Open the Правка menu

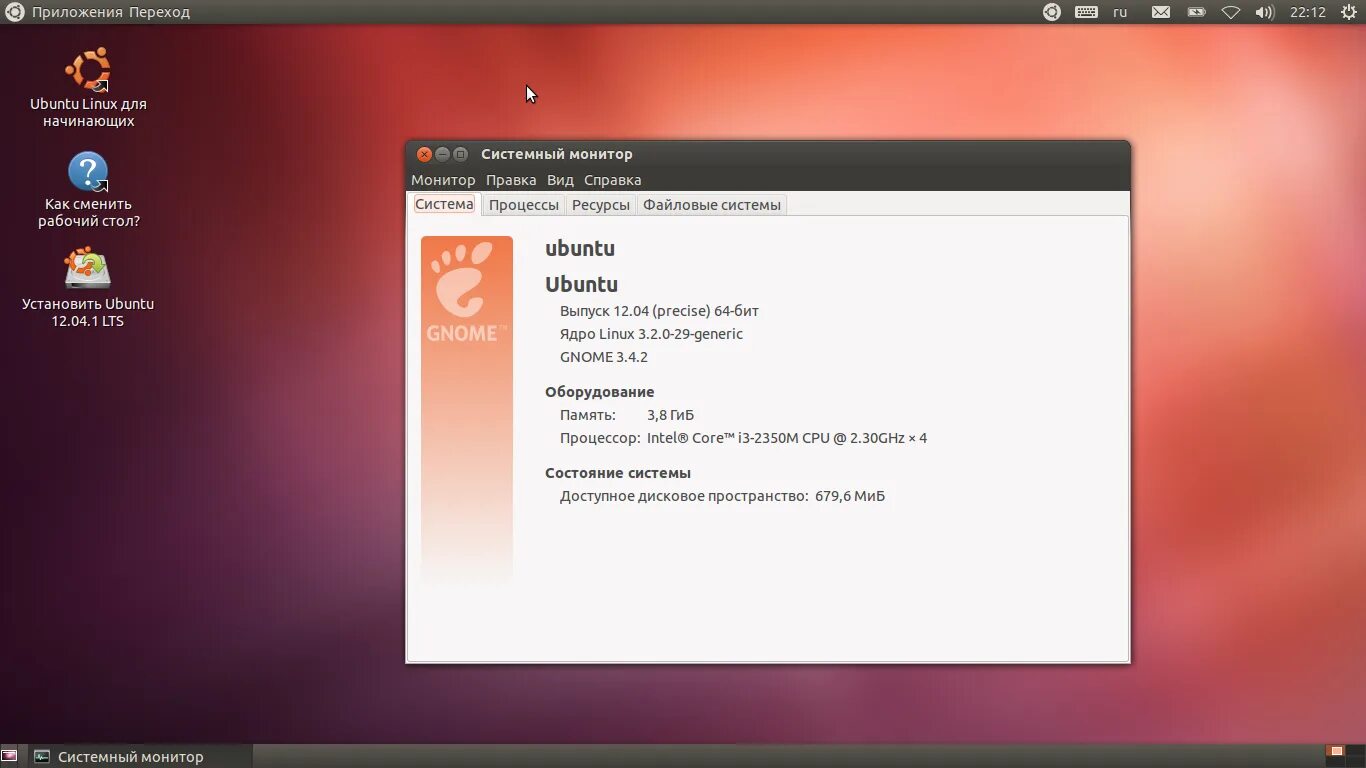(511, 180)
